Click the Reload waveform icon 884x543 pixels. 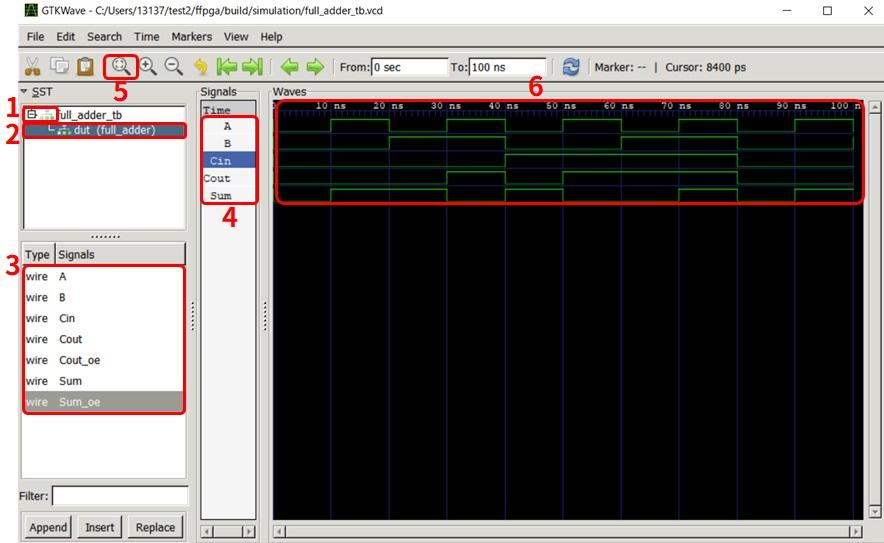click(571, 67)
